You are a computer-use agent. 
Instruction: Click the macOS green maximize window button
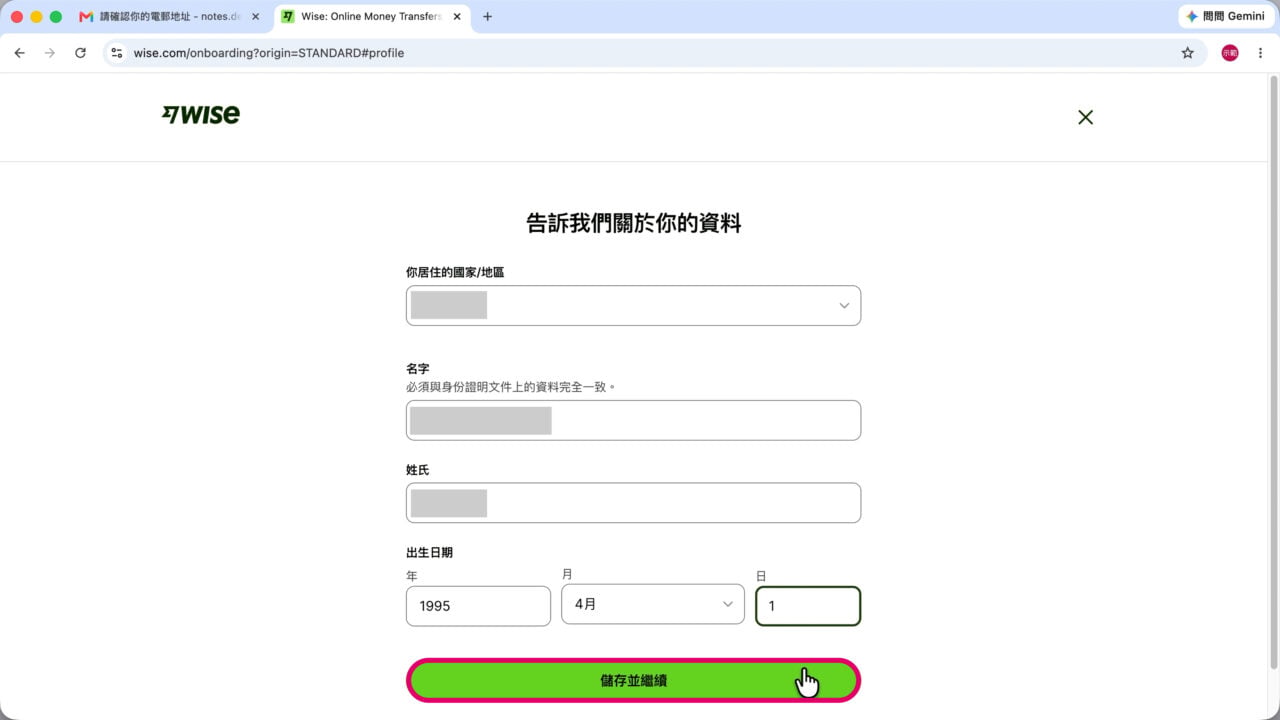coord(56,17)
